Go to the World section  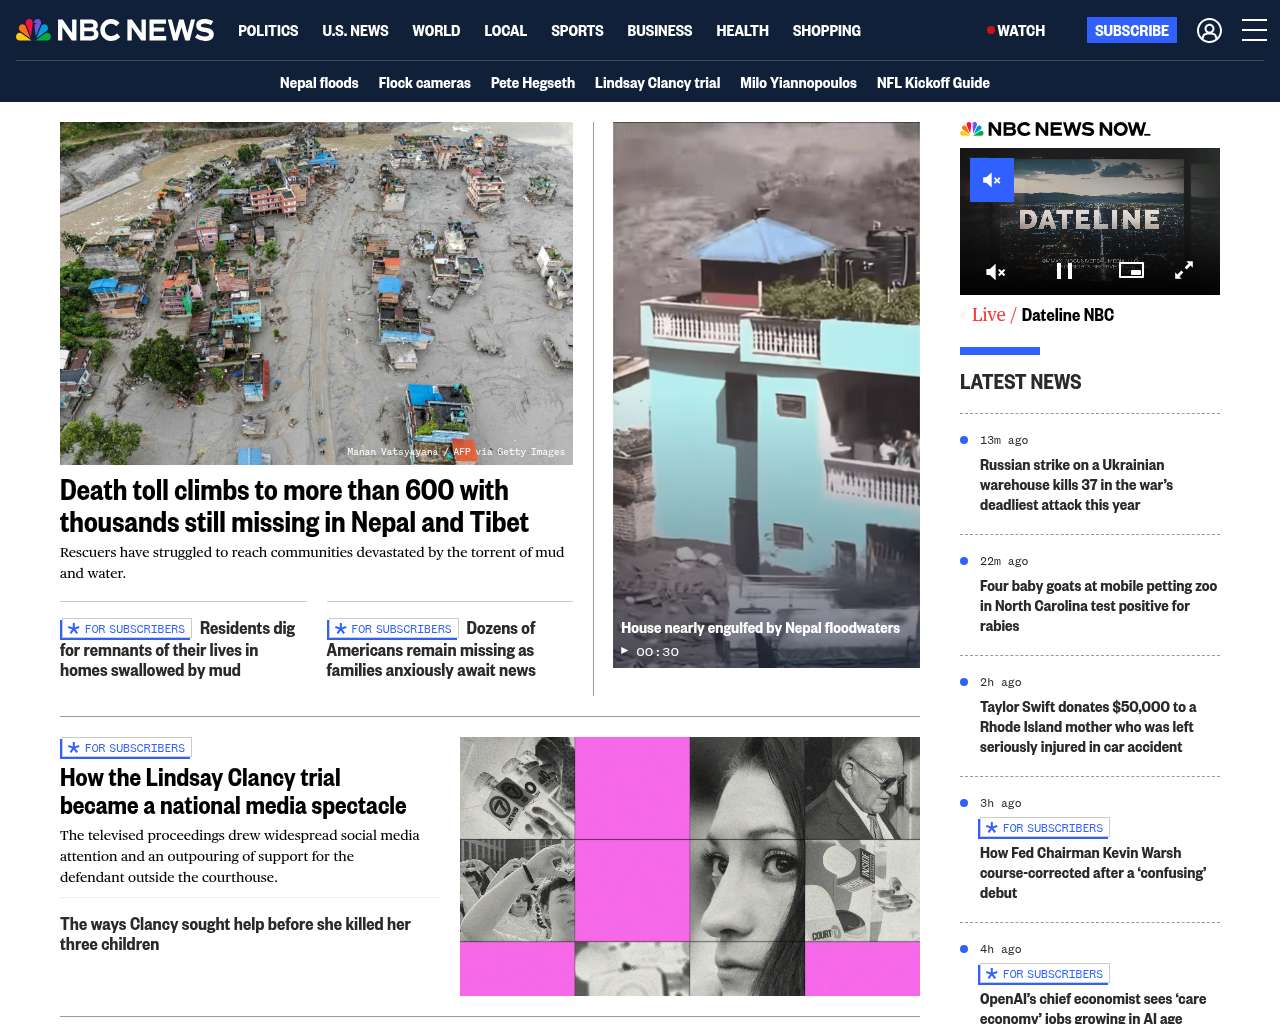[x=436, y=31]
